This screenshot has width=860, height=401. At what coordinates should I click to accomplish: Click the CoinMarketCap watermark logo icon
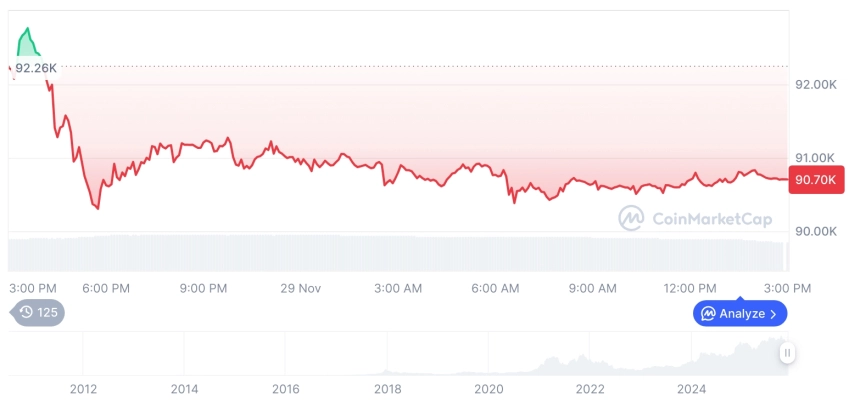[630, 218]
